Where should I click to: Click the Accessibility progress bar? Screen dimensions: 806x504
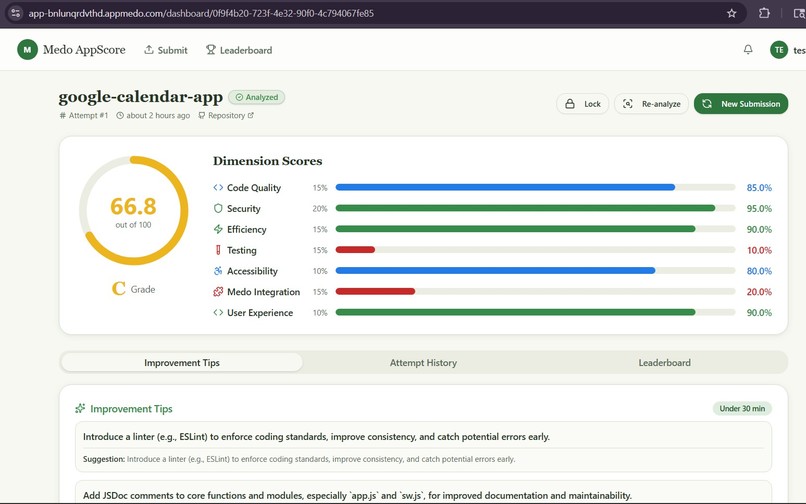[x=535, y=271]
